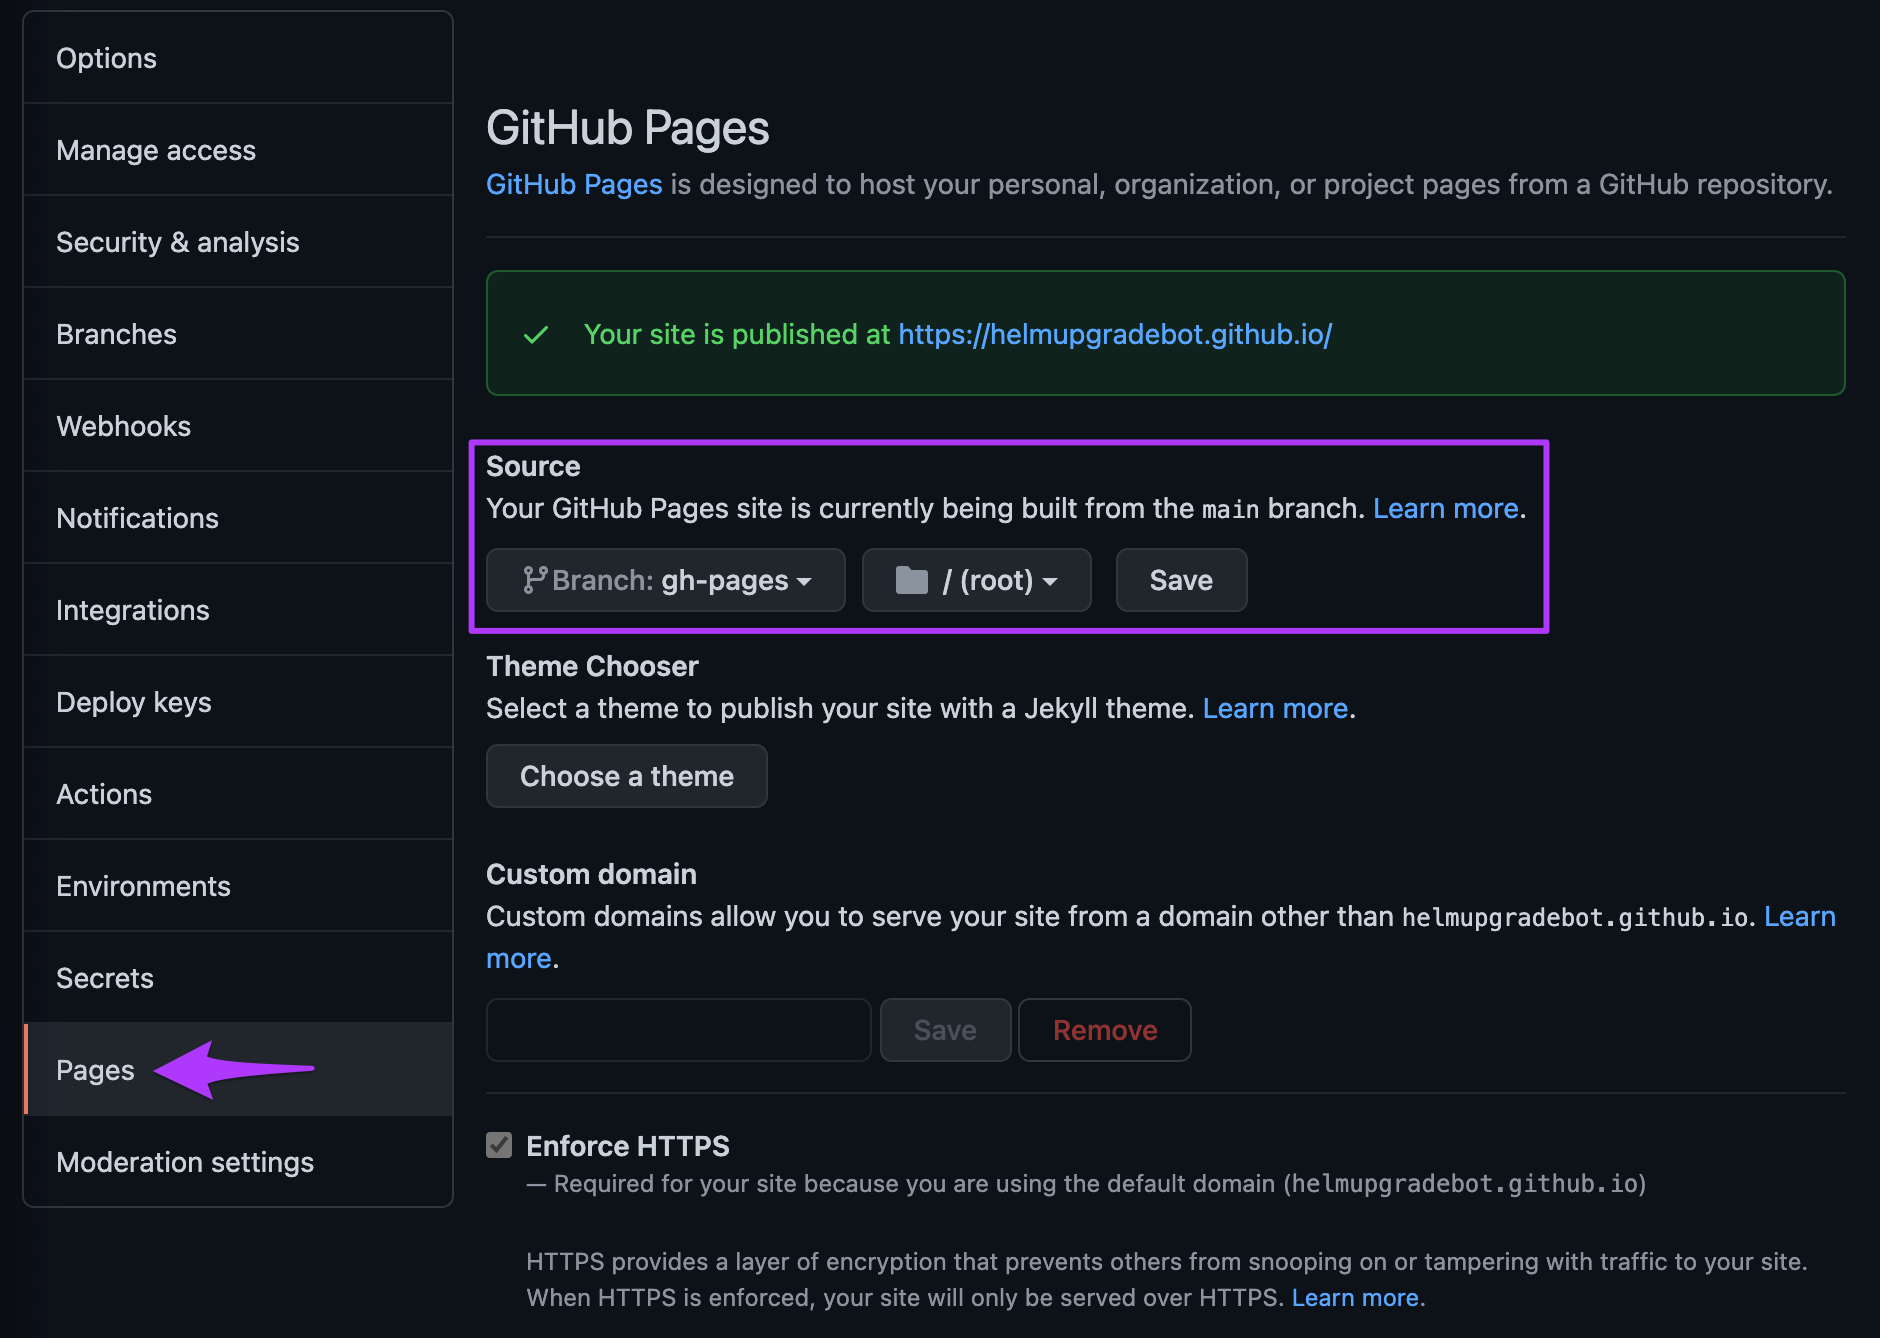Click the Custom domain heading
The height and width of the screenshot is (1338, 1880).
click(591, 874)
